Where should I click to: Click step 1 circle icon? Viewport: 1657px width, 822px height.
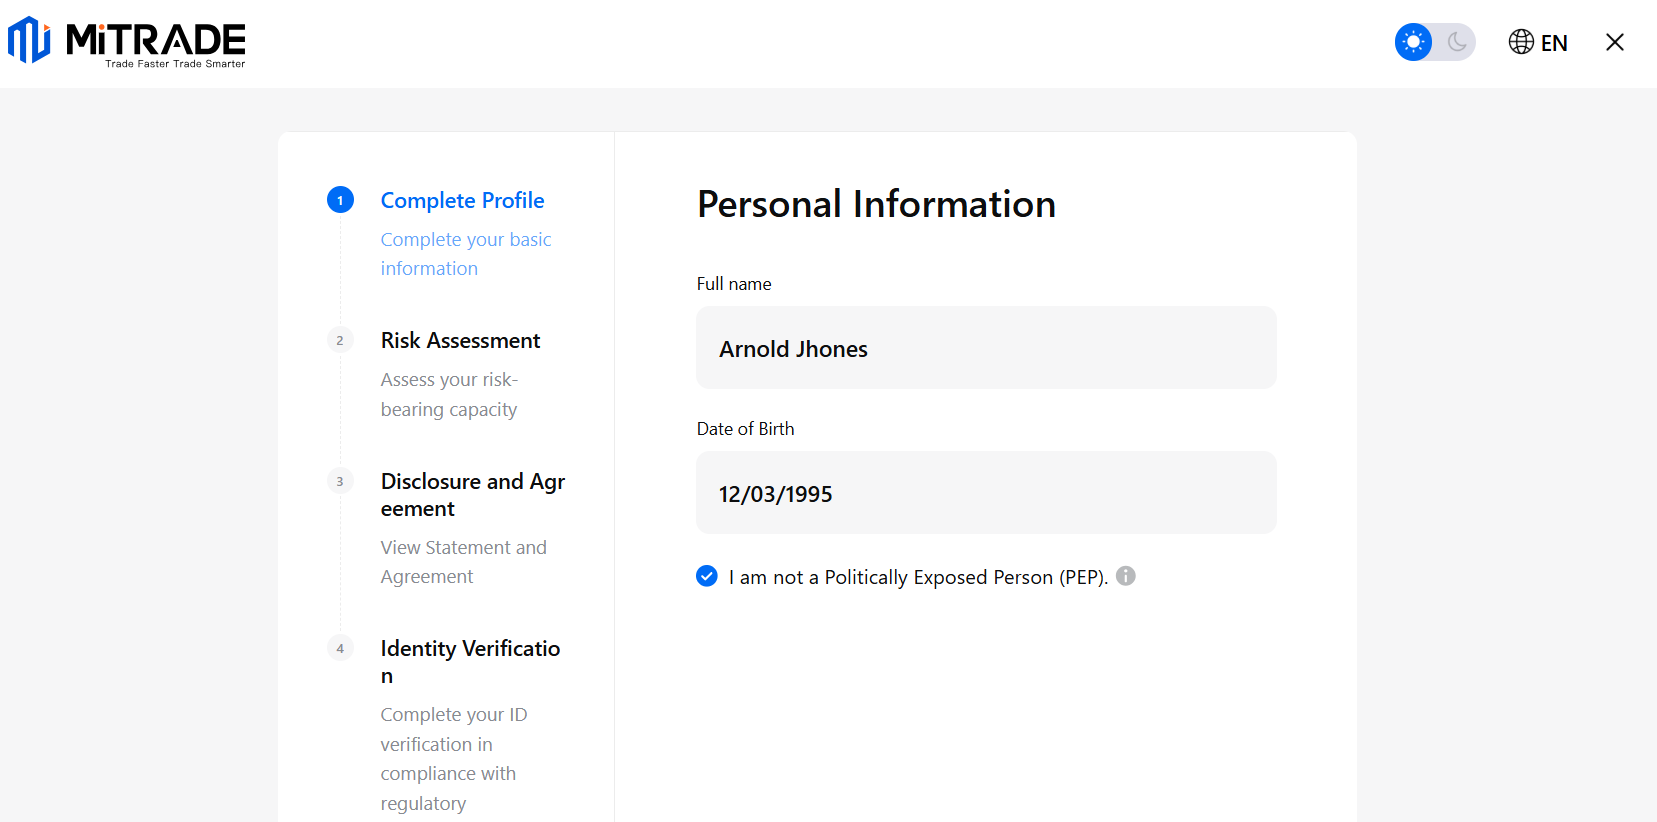click(340, 200)
